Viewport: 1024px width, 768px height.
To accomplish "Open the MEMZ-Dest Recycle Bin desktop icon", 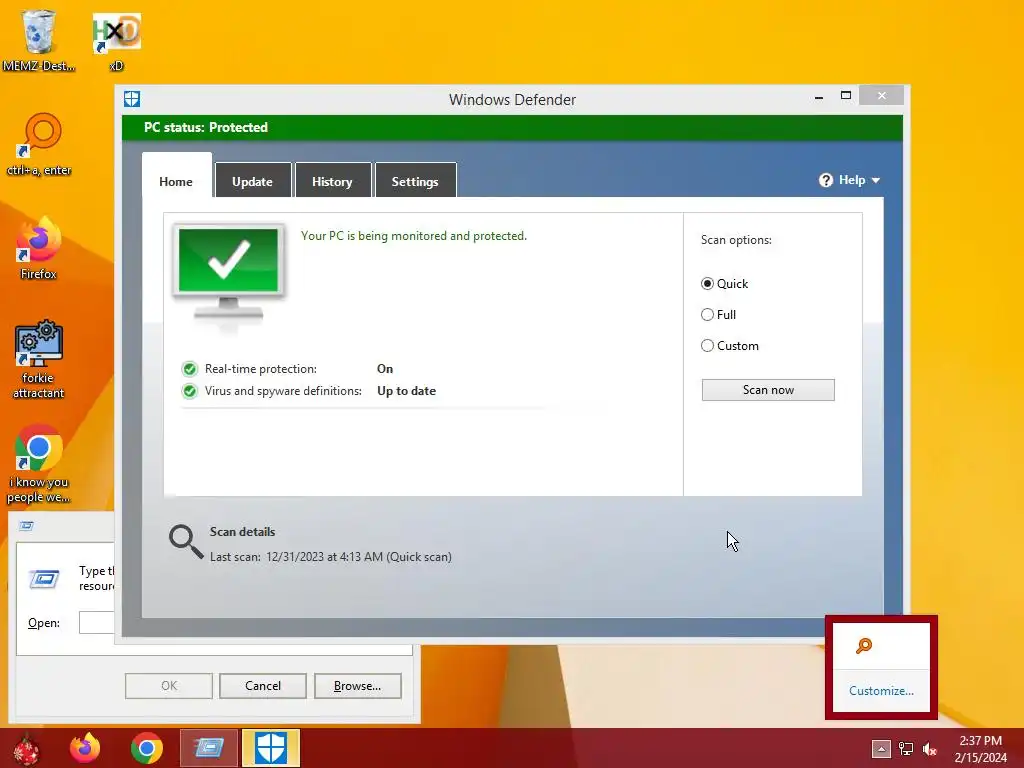I will tap(39, 39).
